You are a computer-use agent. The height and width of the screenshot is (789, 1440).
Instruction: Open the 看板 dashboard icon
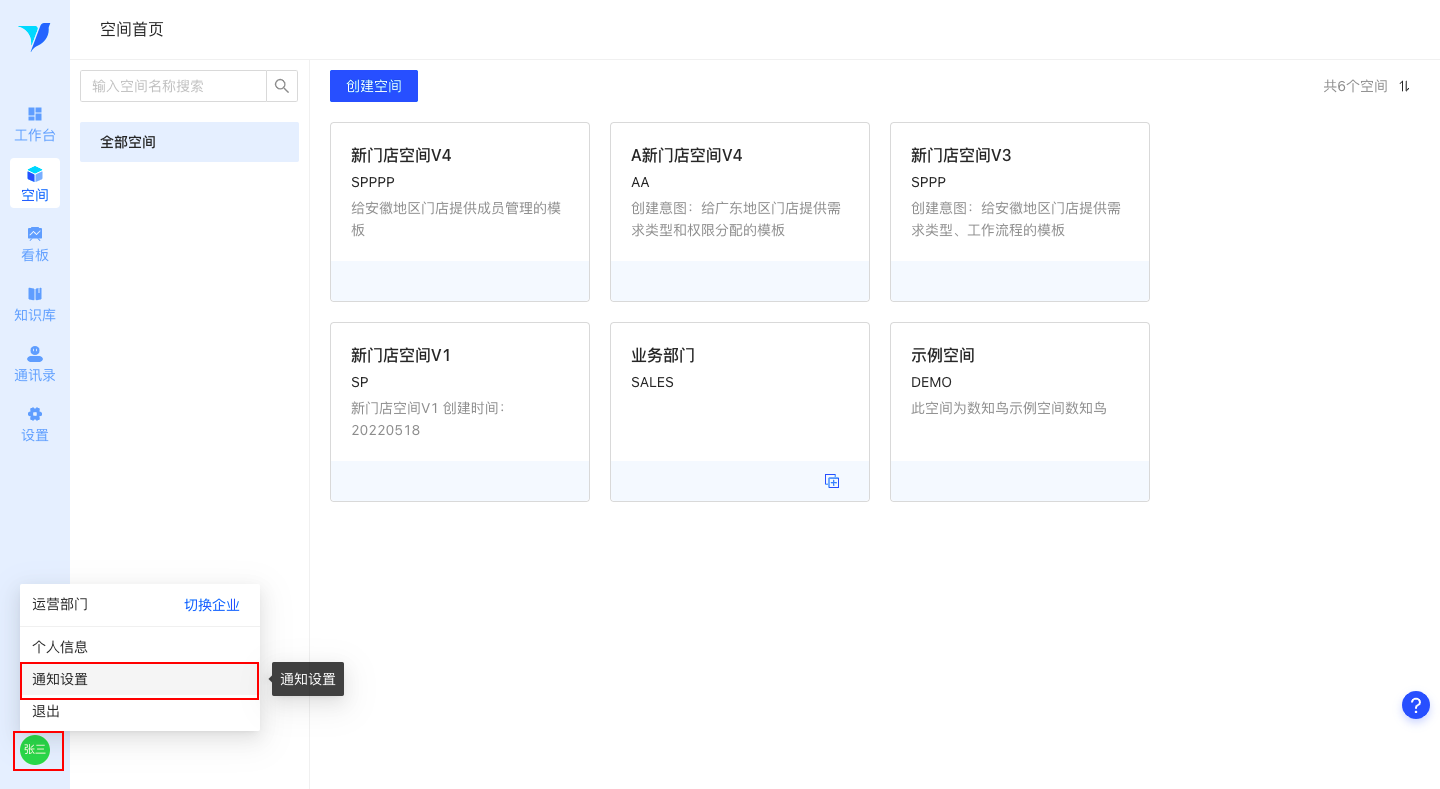pyautogui.click(x=35, y=234)
